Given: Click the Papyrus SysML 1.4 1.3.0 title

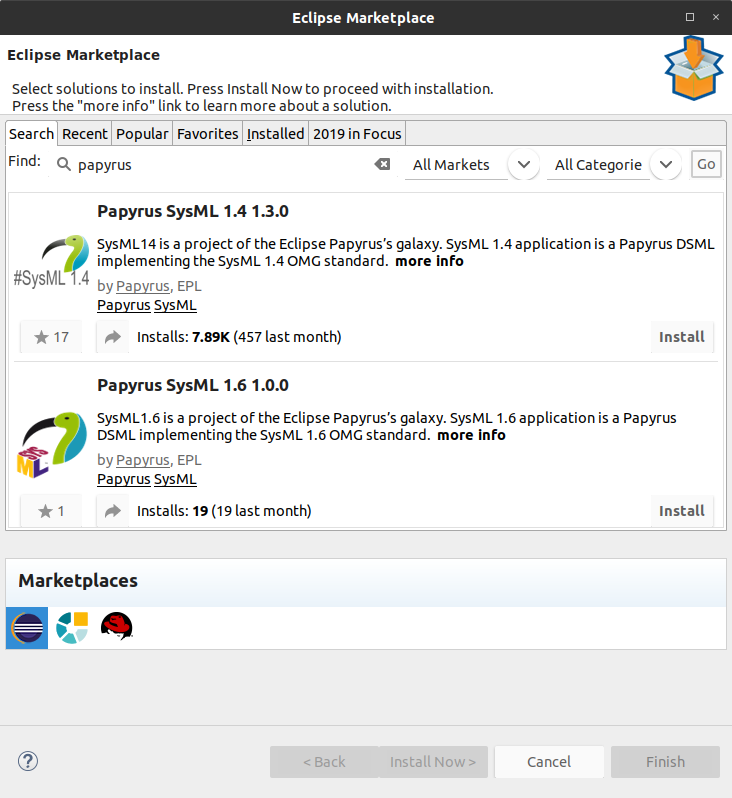Looking at the screenshot, I should pyautogui.click(x=193, y=211).
